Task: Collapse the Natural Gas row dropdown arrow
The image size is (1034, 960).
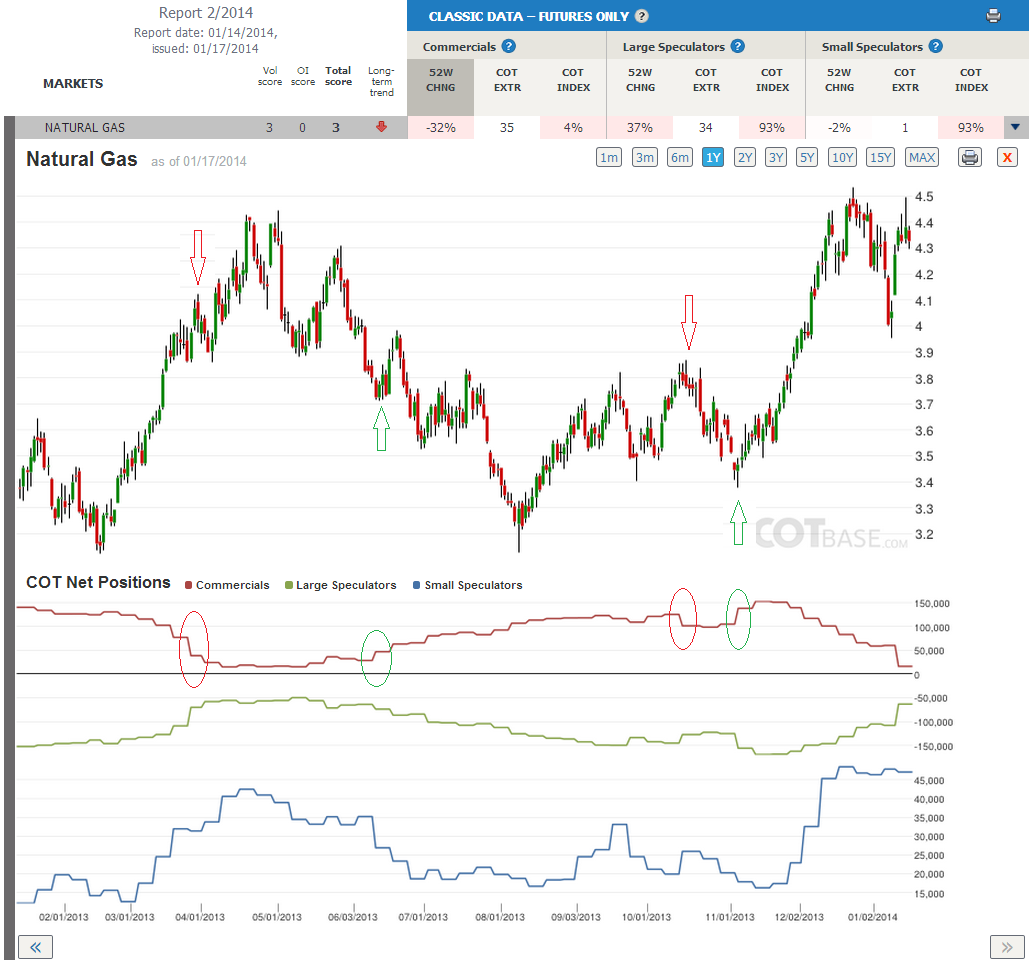Action: tap(1016, 127)
